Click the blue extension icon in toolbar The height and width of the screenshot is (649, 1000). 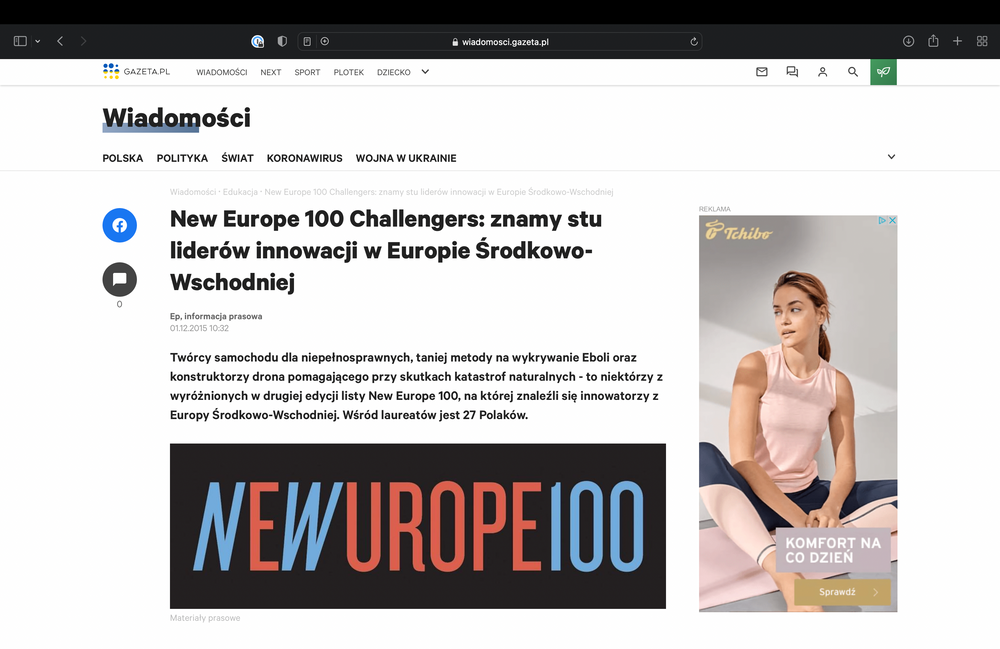[x=258, y=41]
